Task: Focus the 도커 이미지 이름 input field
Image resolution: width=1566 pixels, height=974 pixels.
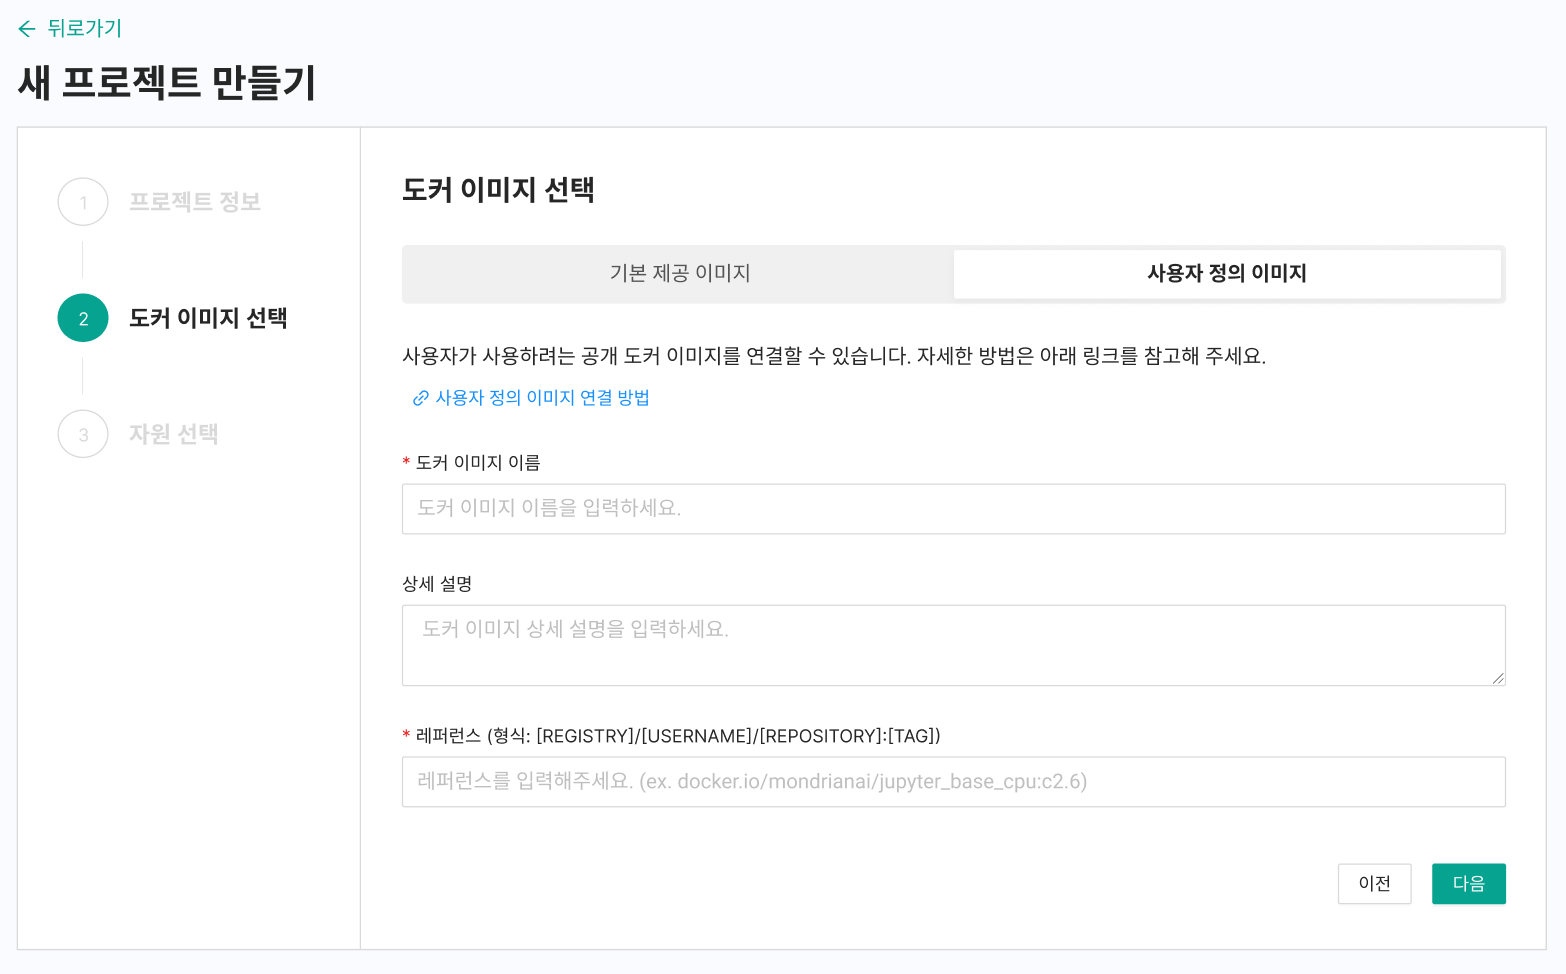Action: coord(953,509)
